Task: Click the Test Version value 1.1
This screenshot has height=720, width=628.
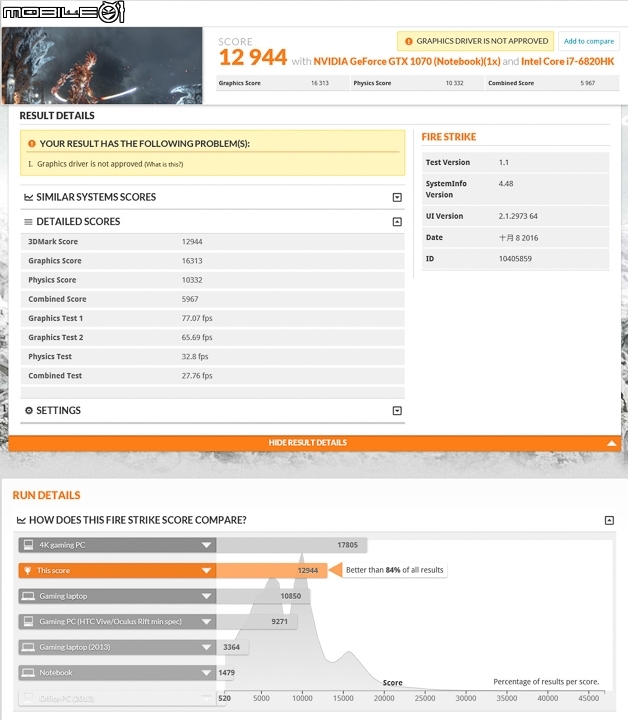Action: click(x=504, y=163)
